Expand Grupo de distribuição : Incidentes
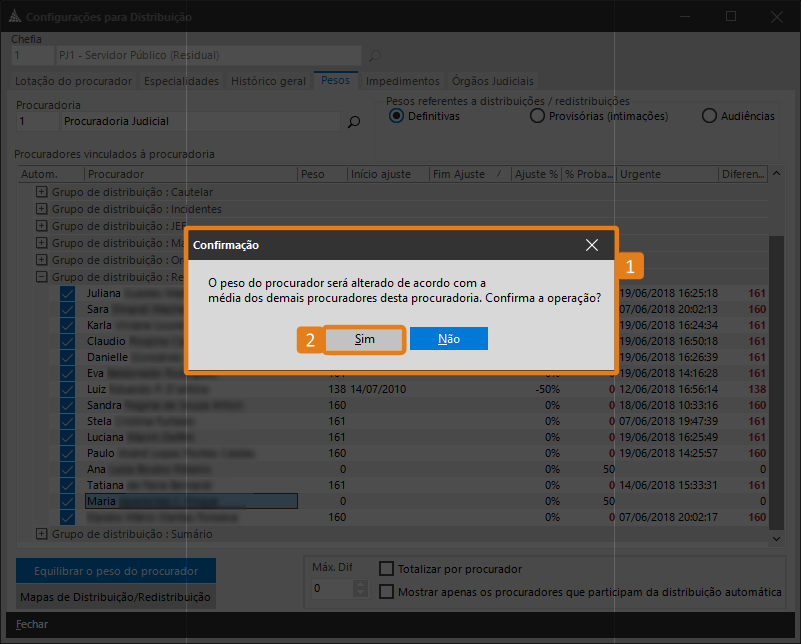 42,209
